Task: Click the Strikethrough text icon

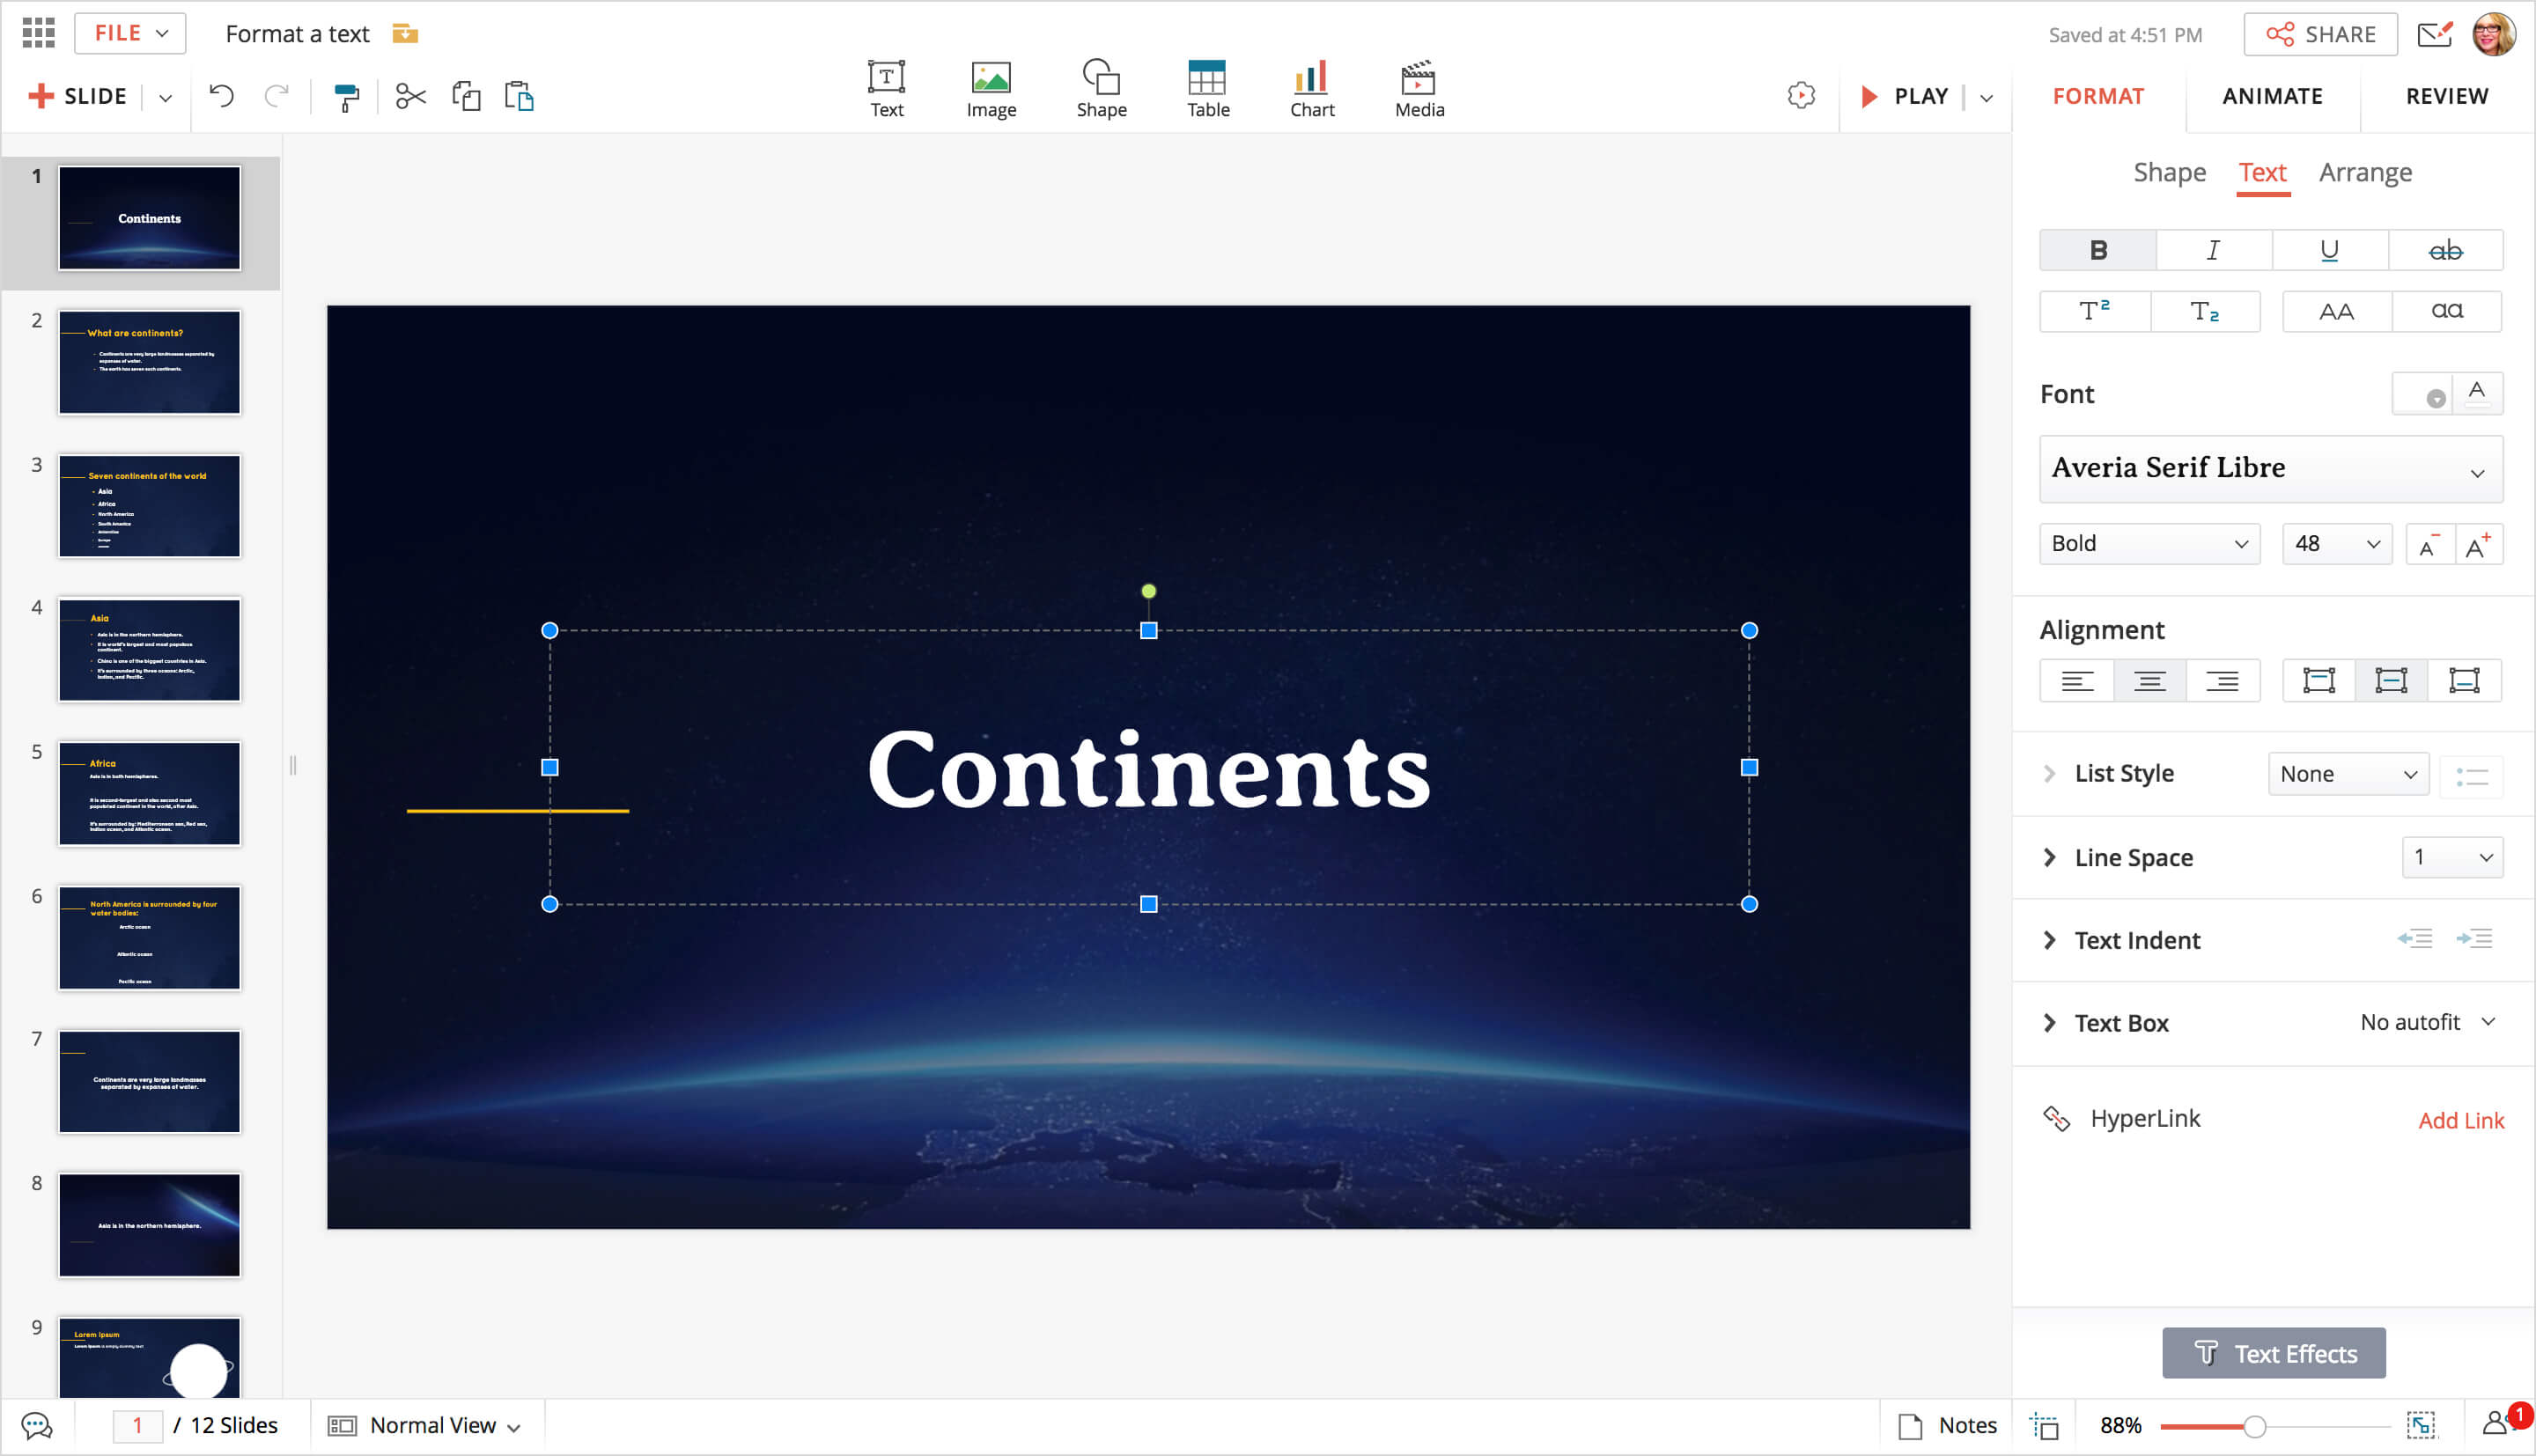Action: coord(2445,250)
